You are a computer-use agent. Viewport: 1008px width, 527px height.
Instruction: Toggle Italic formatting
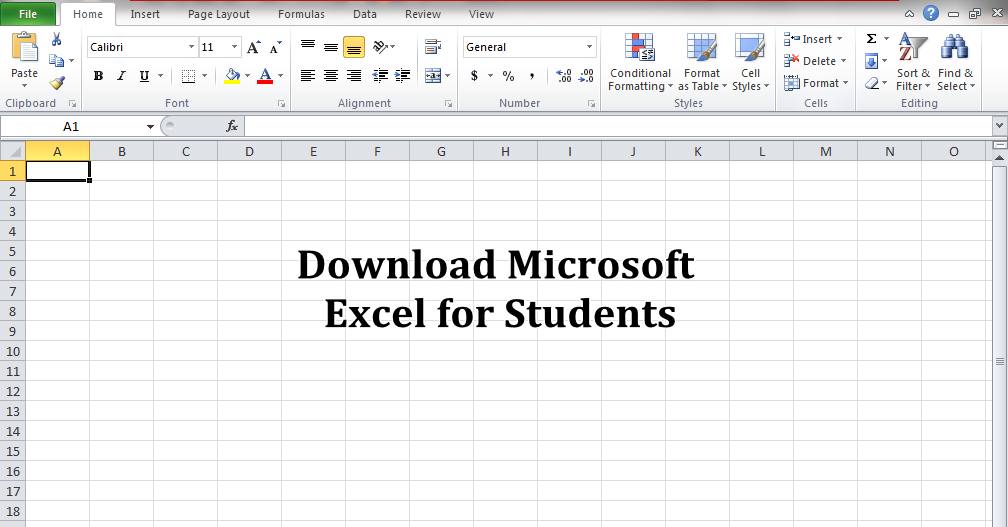coord(121,76)
